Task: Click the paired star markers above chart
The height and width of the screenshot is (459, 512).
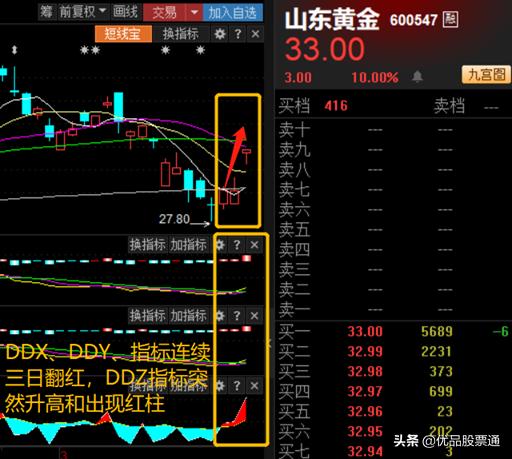Action: (x=90, y=50)
